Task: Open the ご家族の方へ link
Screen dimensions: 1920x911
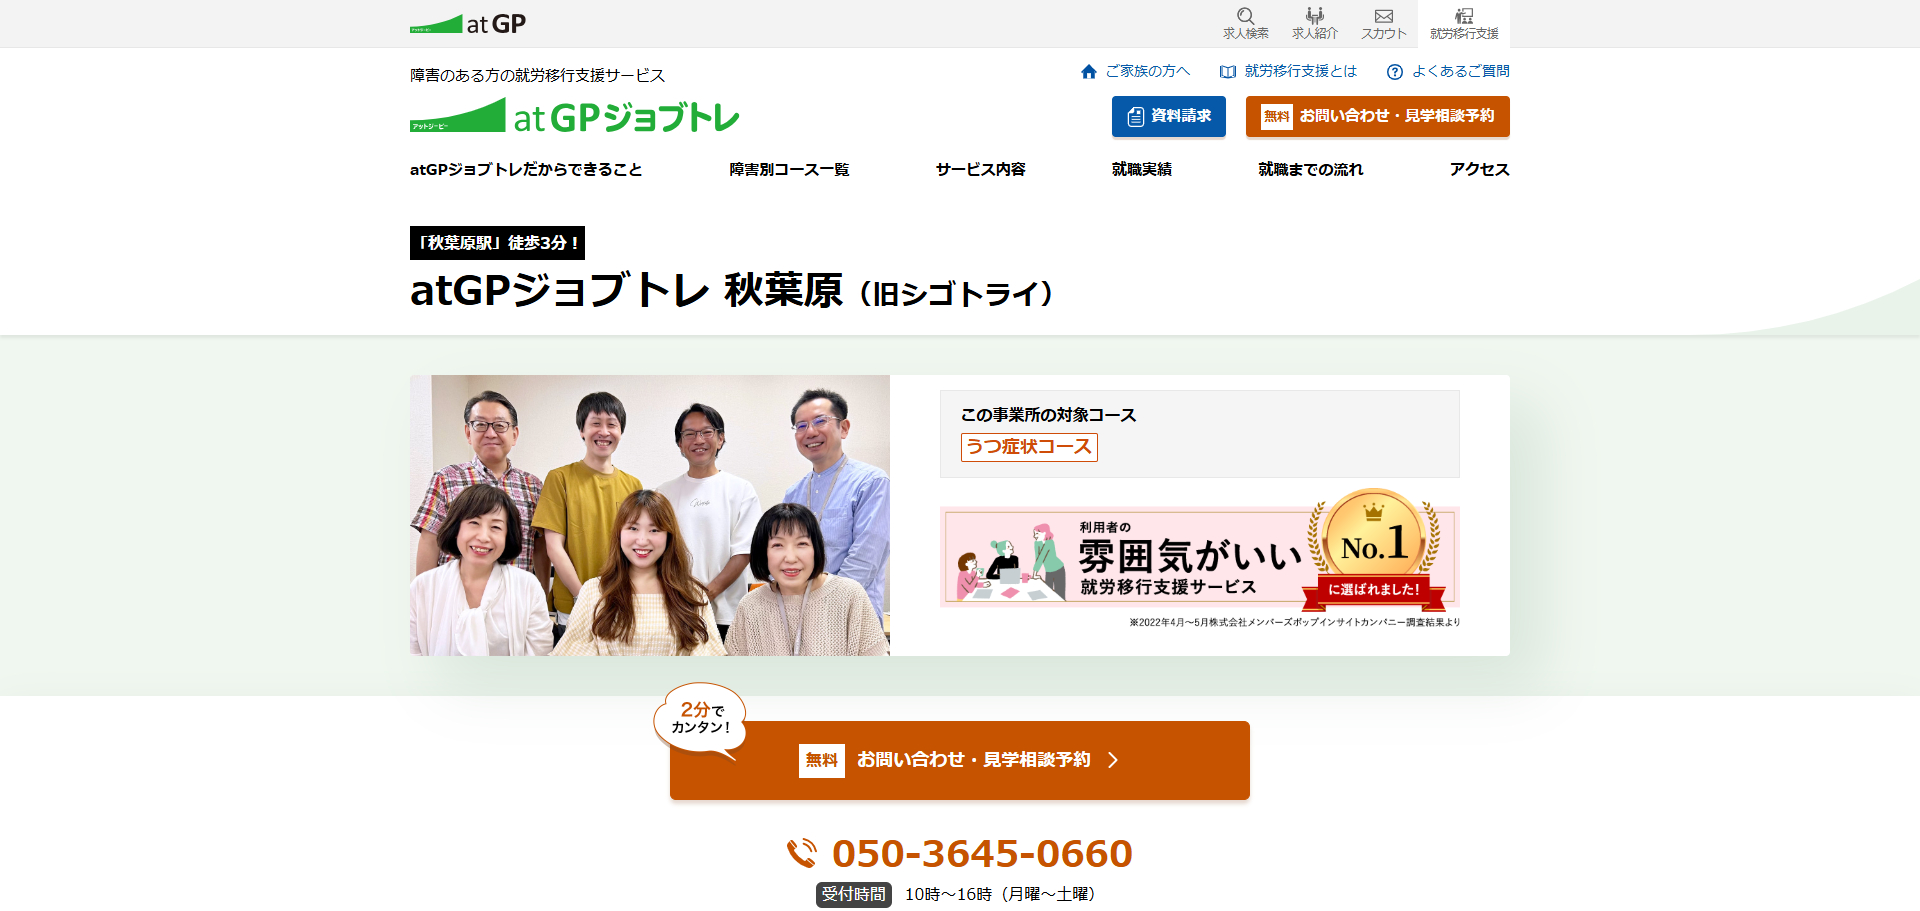Action: click(1147, 71)
